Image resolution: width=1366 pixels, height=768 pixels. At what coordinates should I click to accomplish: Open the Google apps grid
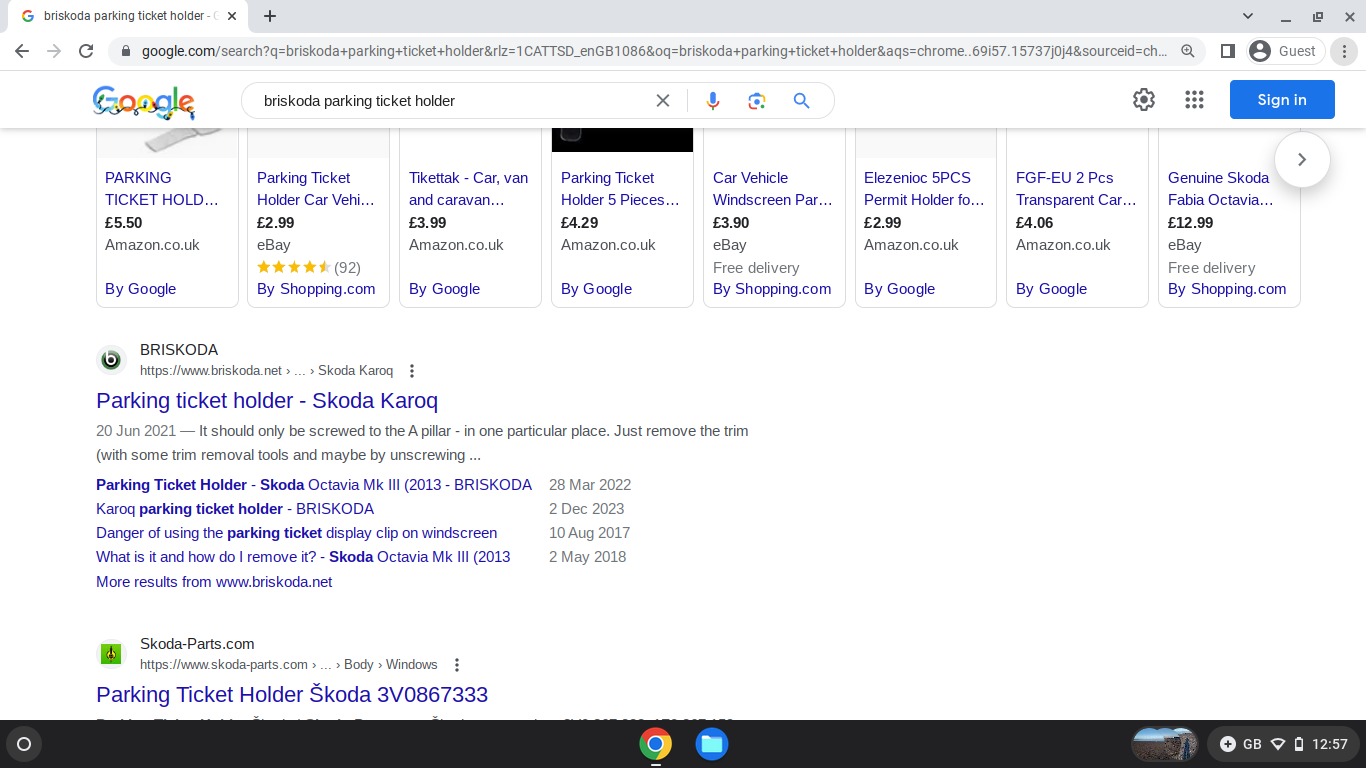pyautogui.click(x=1194, y=100)
